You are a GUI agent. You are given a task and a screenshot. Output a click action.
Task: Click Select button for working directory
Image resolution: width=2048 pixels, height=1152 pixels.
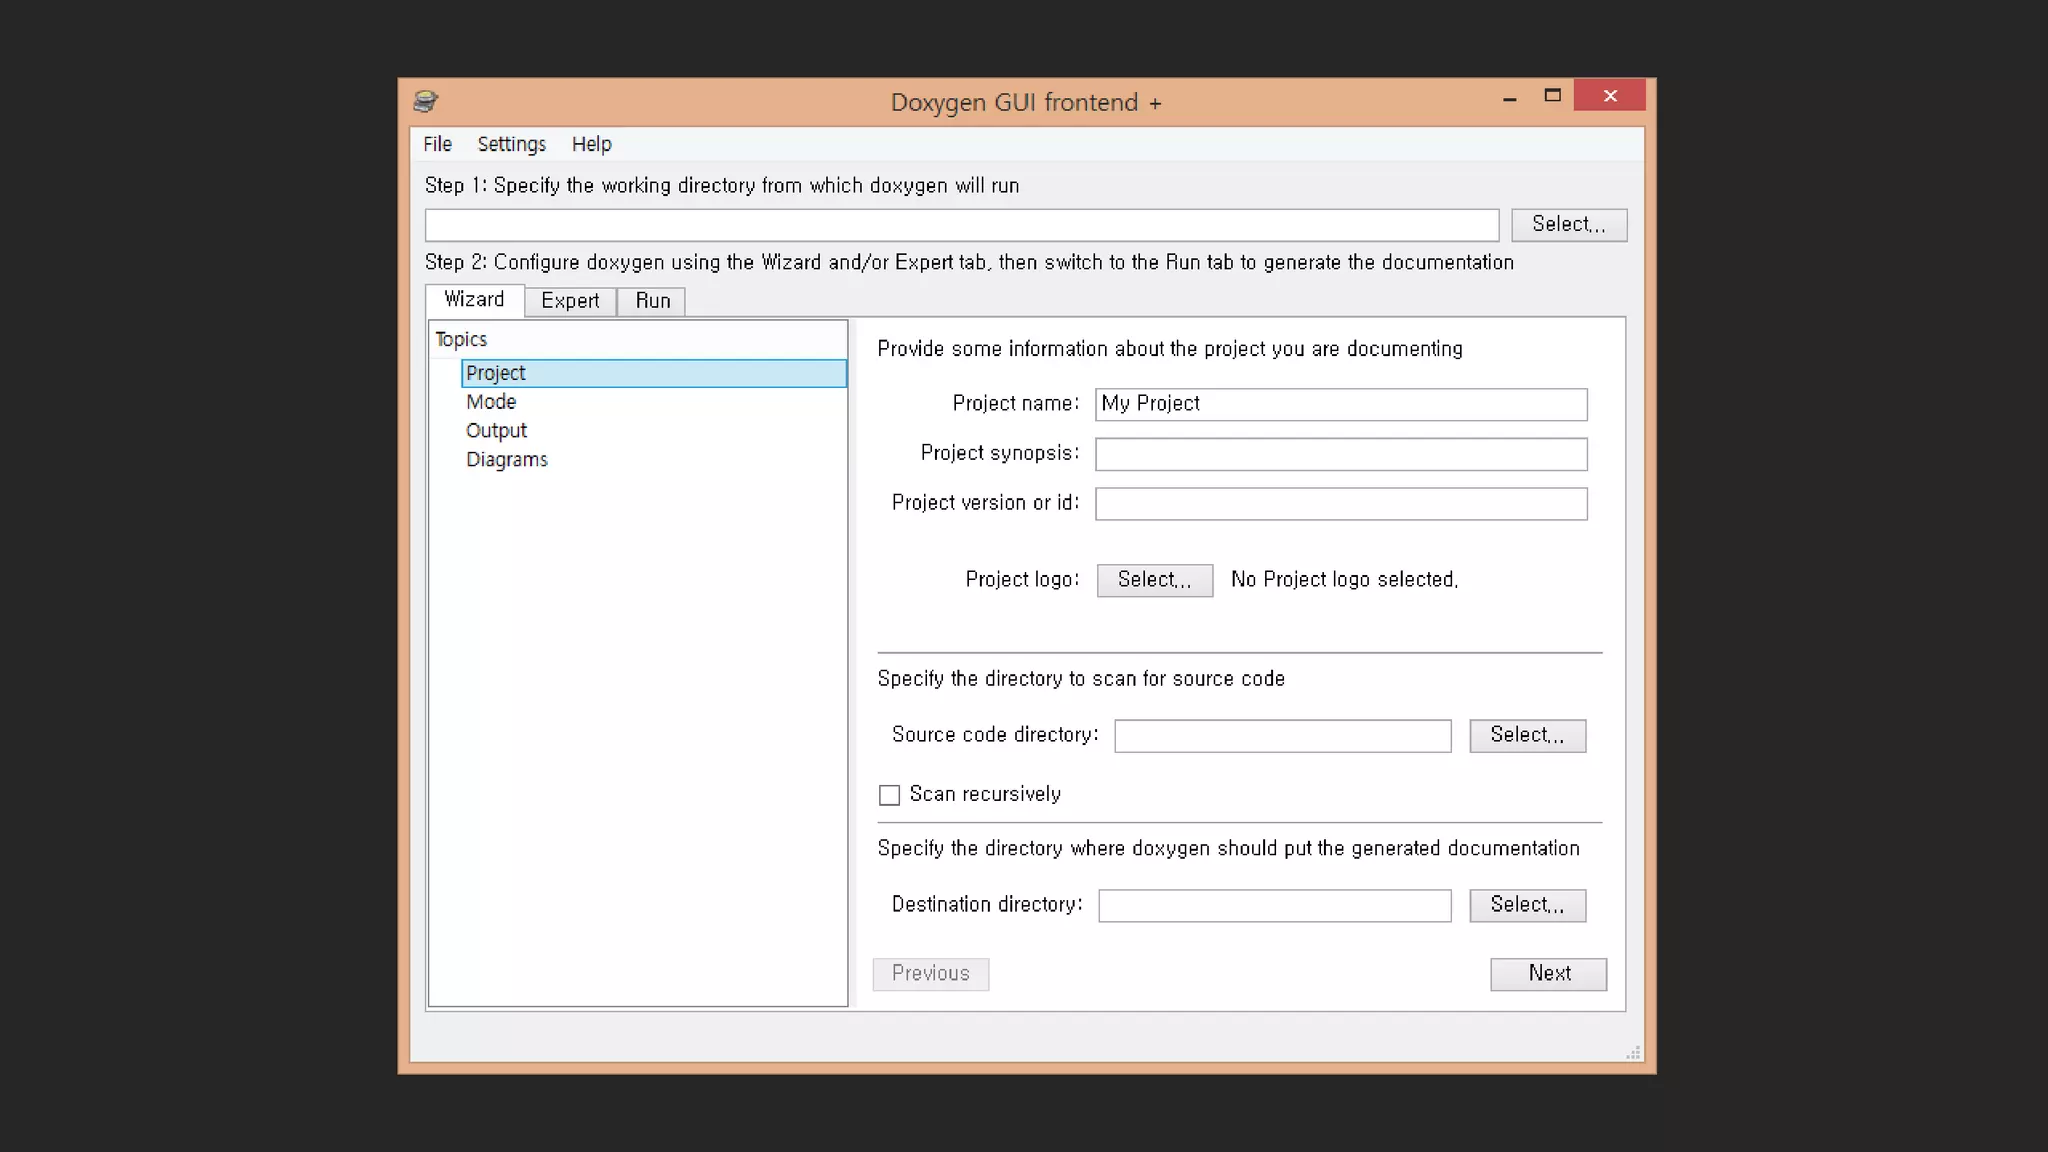coord(1568,225)
